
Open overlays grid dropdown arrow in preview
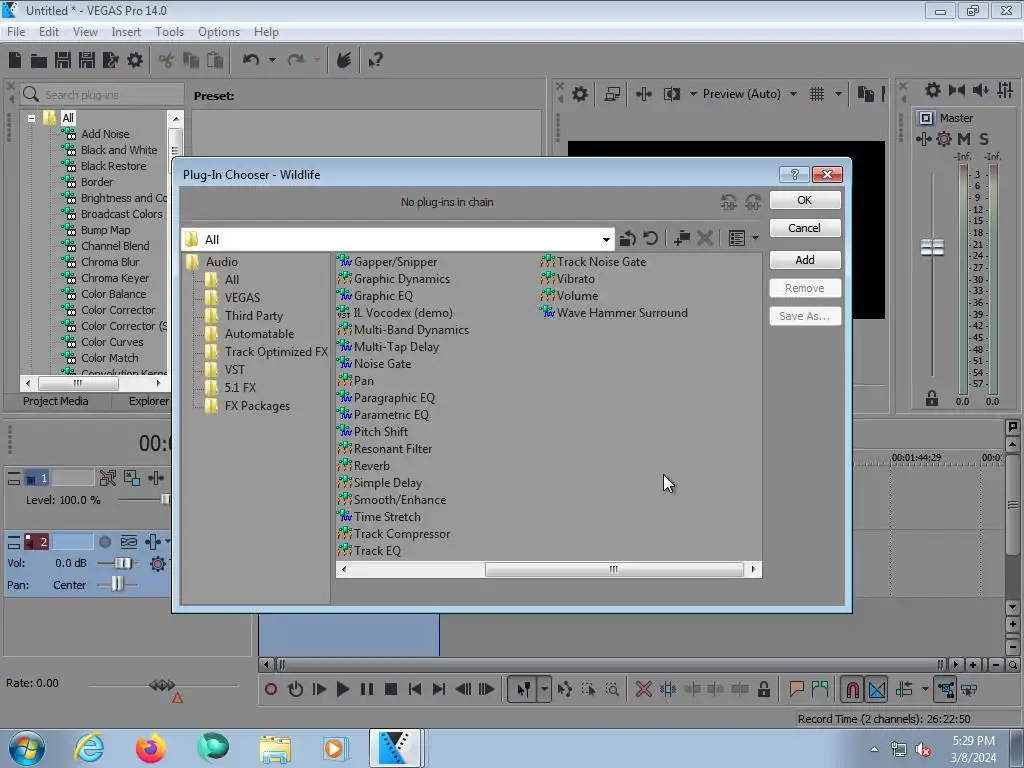pyautogui.click(x=838, y=94)
